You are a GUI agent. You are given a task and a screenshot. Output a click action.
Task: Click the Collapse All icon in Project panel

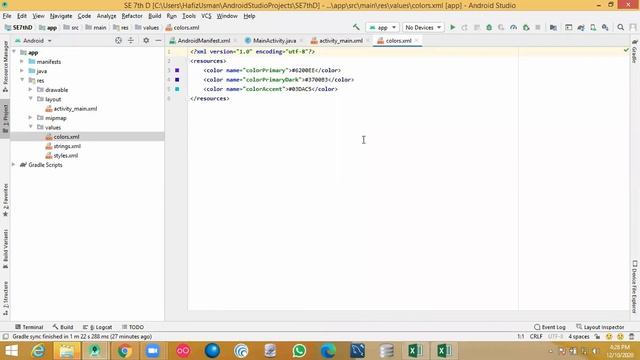(x=131, y=40)
